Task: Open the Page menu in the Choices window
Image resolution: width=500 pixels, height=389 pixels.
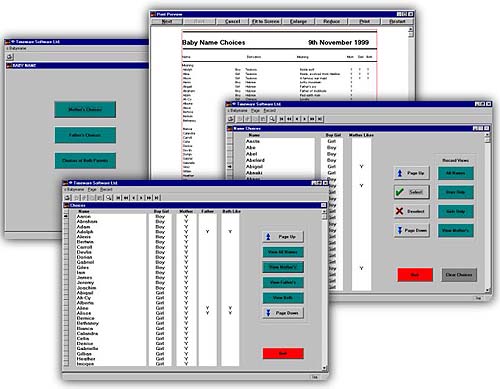Action: point(92,189)
